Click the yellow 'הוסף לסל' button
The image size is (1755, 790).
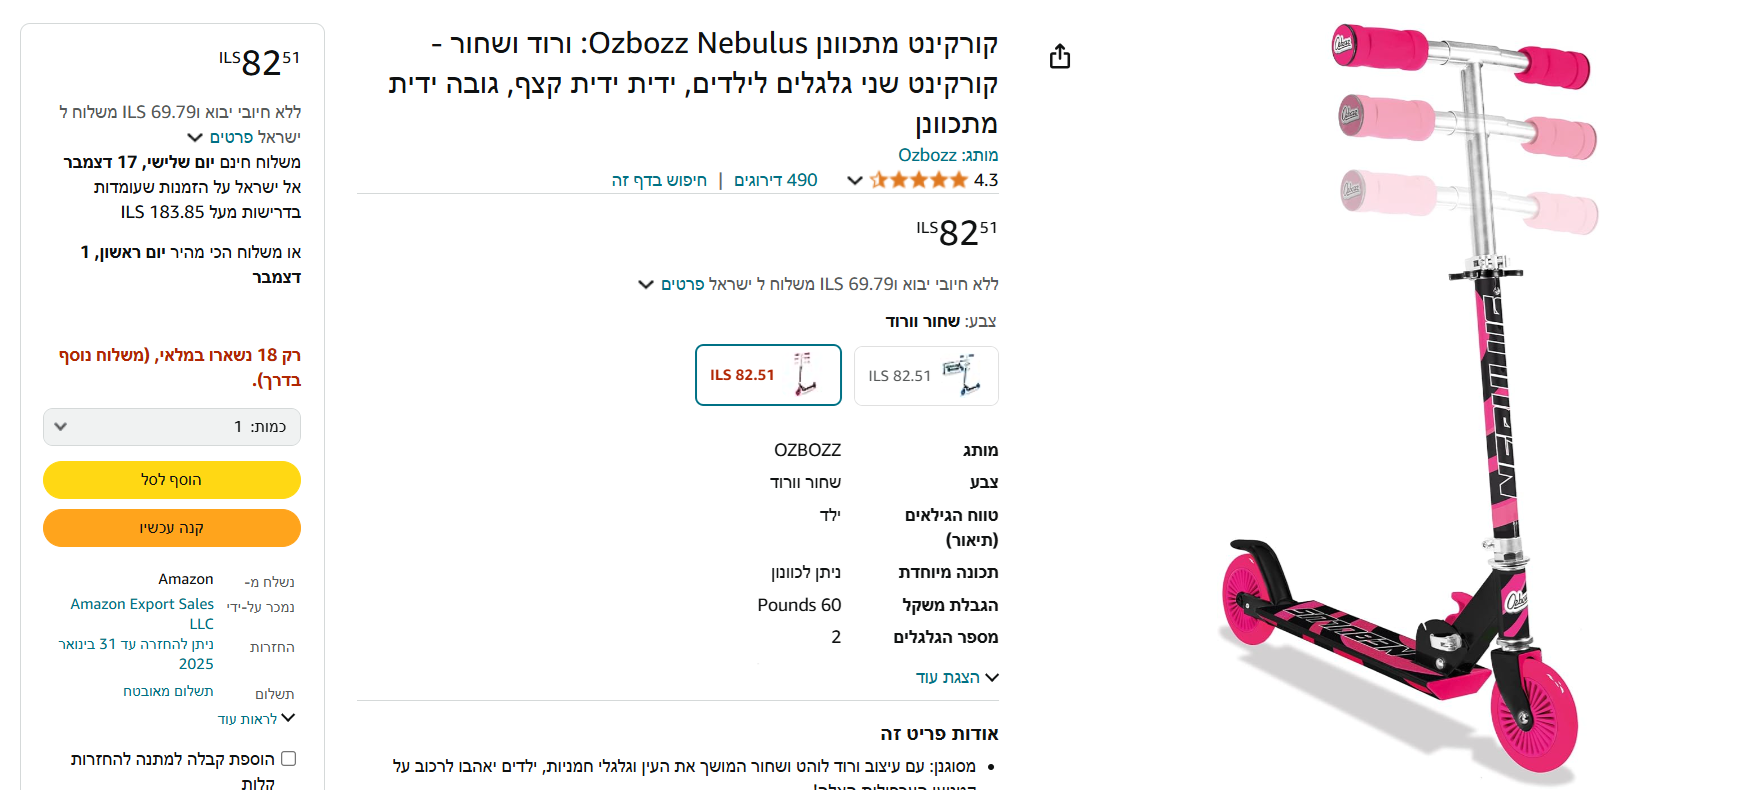point(172,480)
